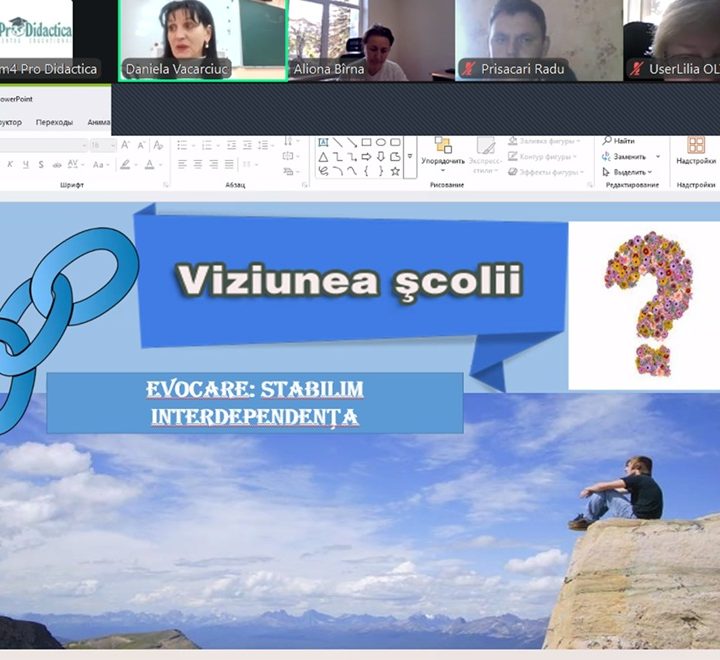Open the Анимация ribbon tab

(x=98, y=122)
